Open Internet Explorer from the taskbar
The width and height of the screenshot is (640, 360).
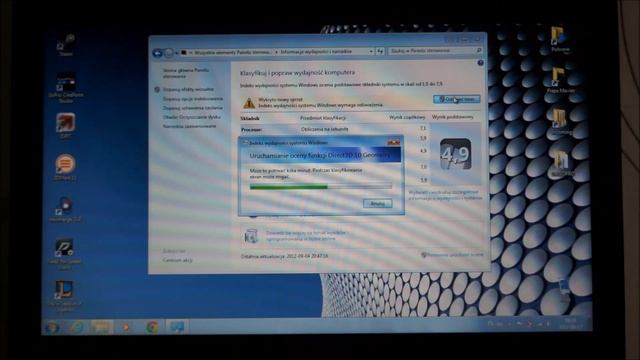point(77,327)
